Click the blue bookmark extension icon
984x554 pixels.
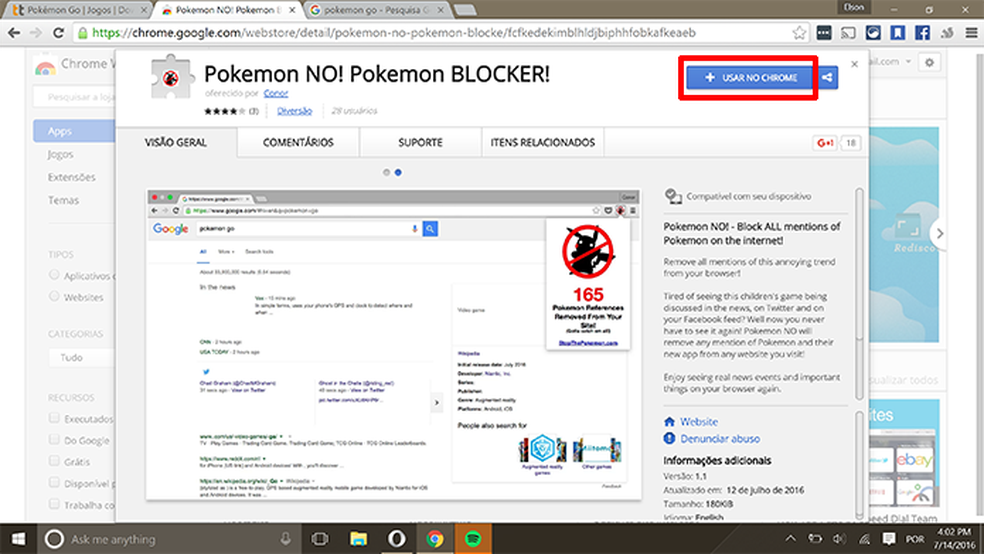[x=897, y=33]
